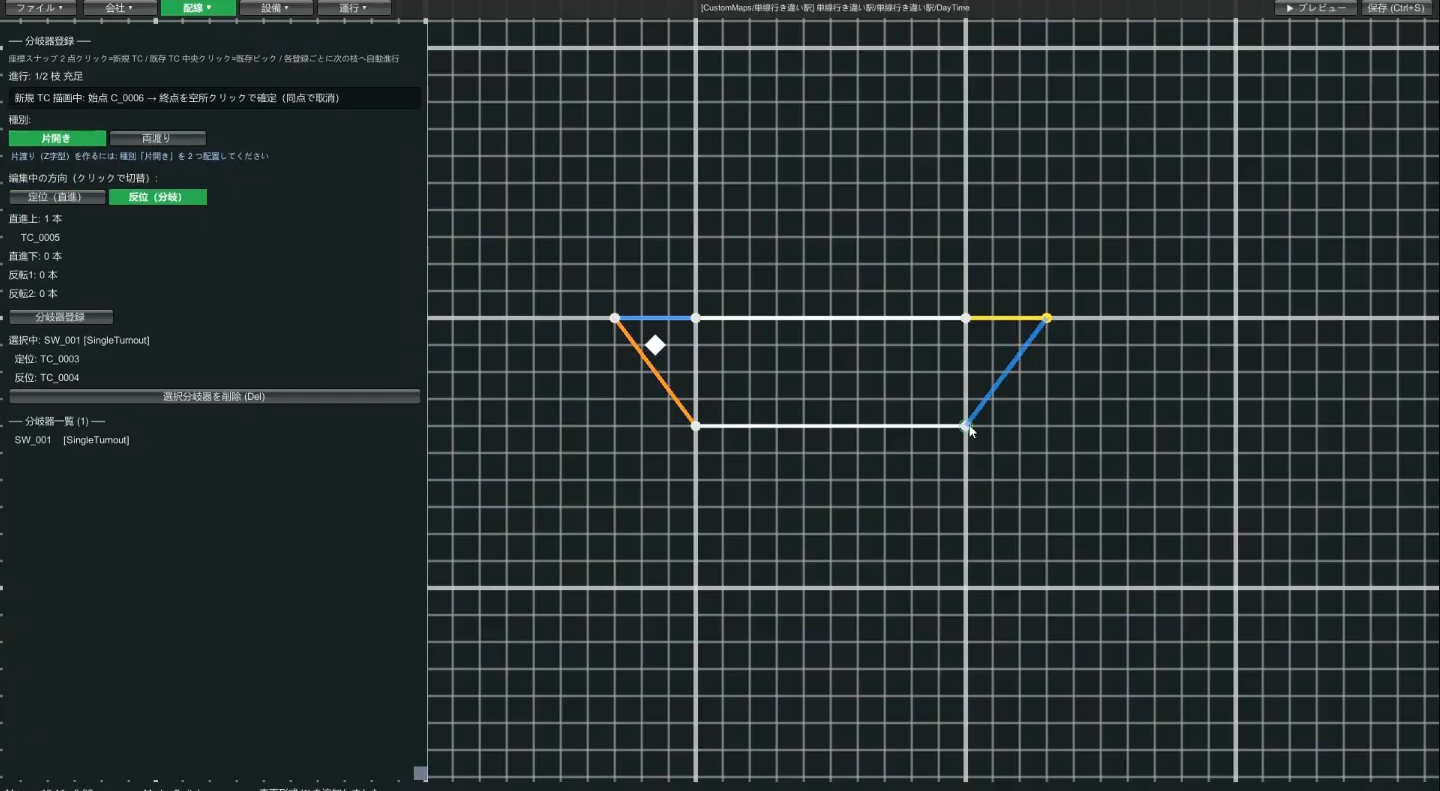
Task: Click the play icon in プレビュー button
Action: click(1291, 8)
